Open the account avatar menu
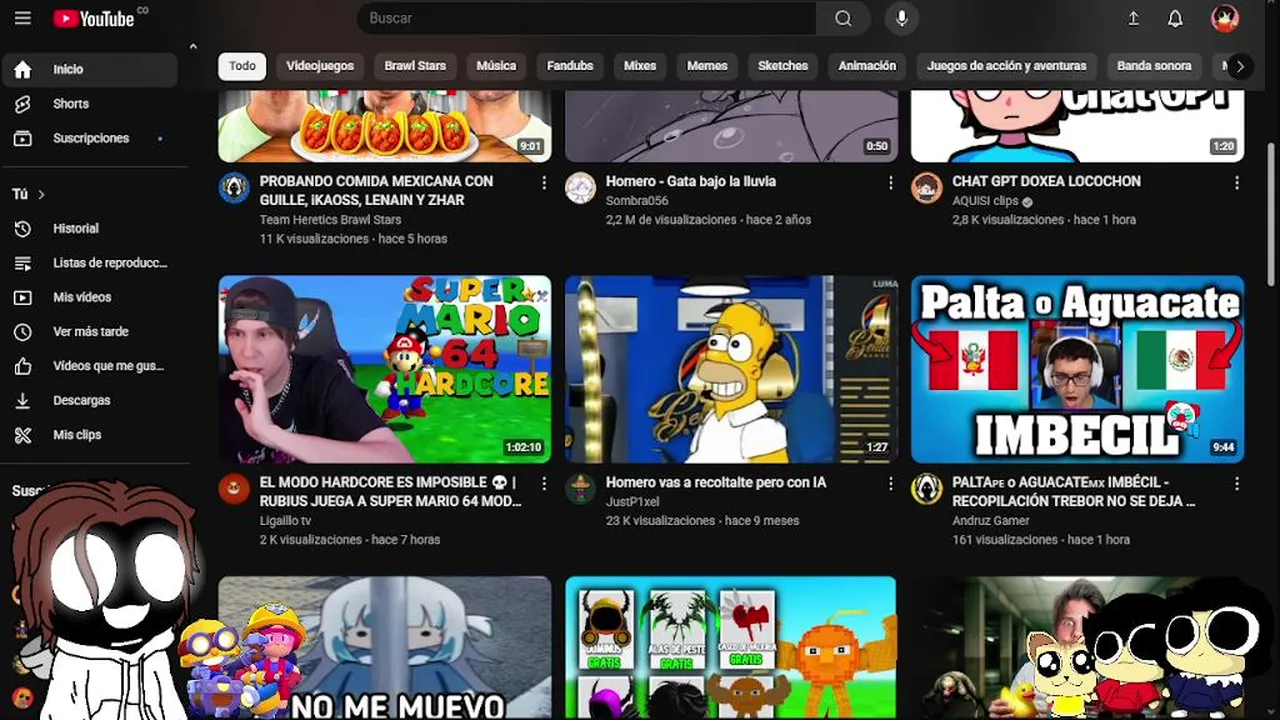Image resolution: width=1280 pixels, height=720 pixels. [1224, 18]
